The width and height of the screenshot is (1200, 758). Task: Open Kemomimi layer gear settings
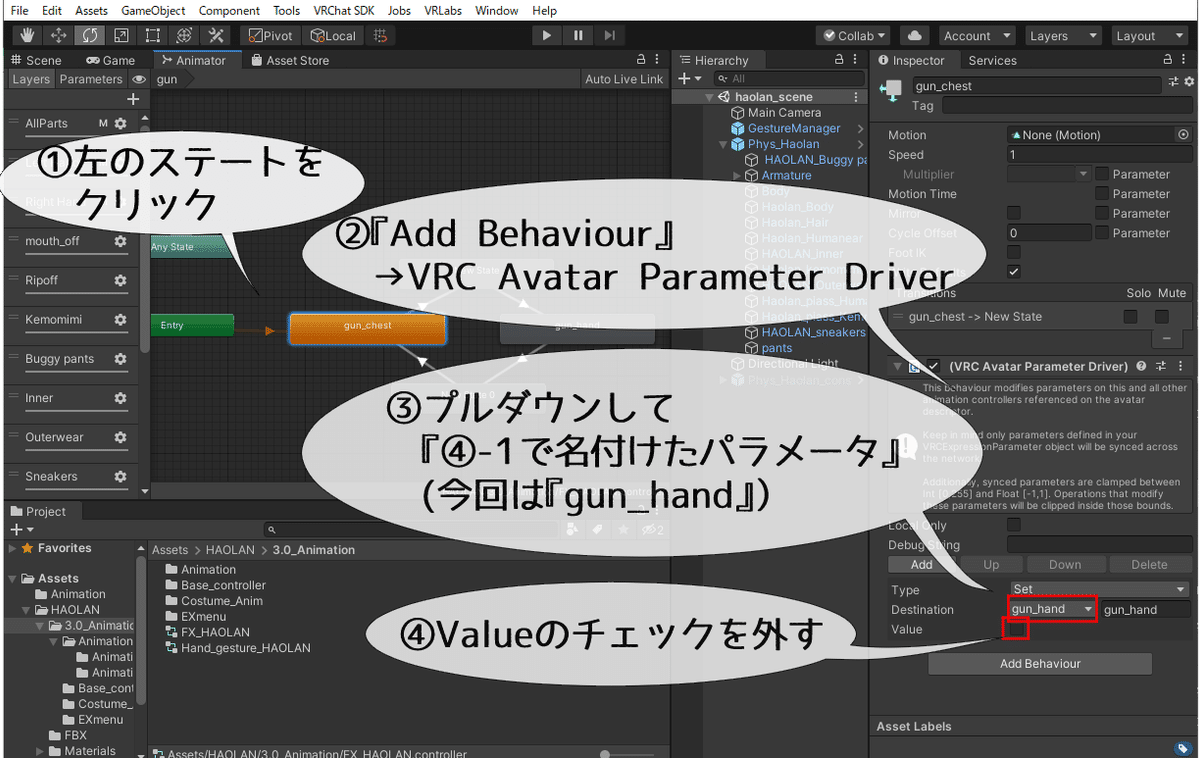pyautogui.click(x=120, y=320)
